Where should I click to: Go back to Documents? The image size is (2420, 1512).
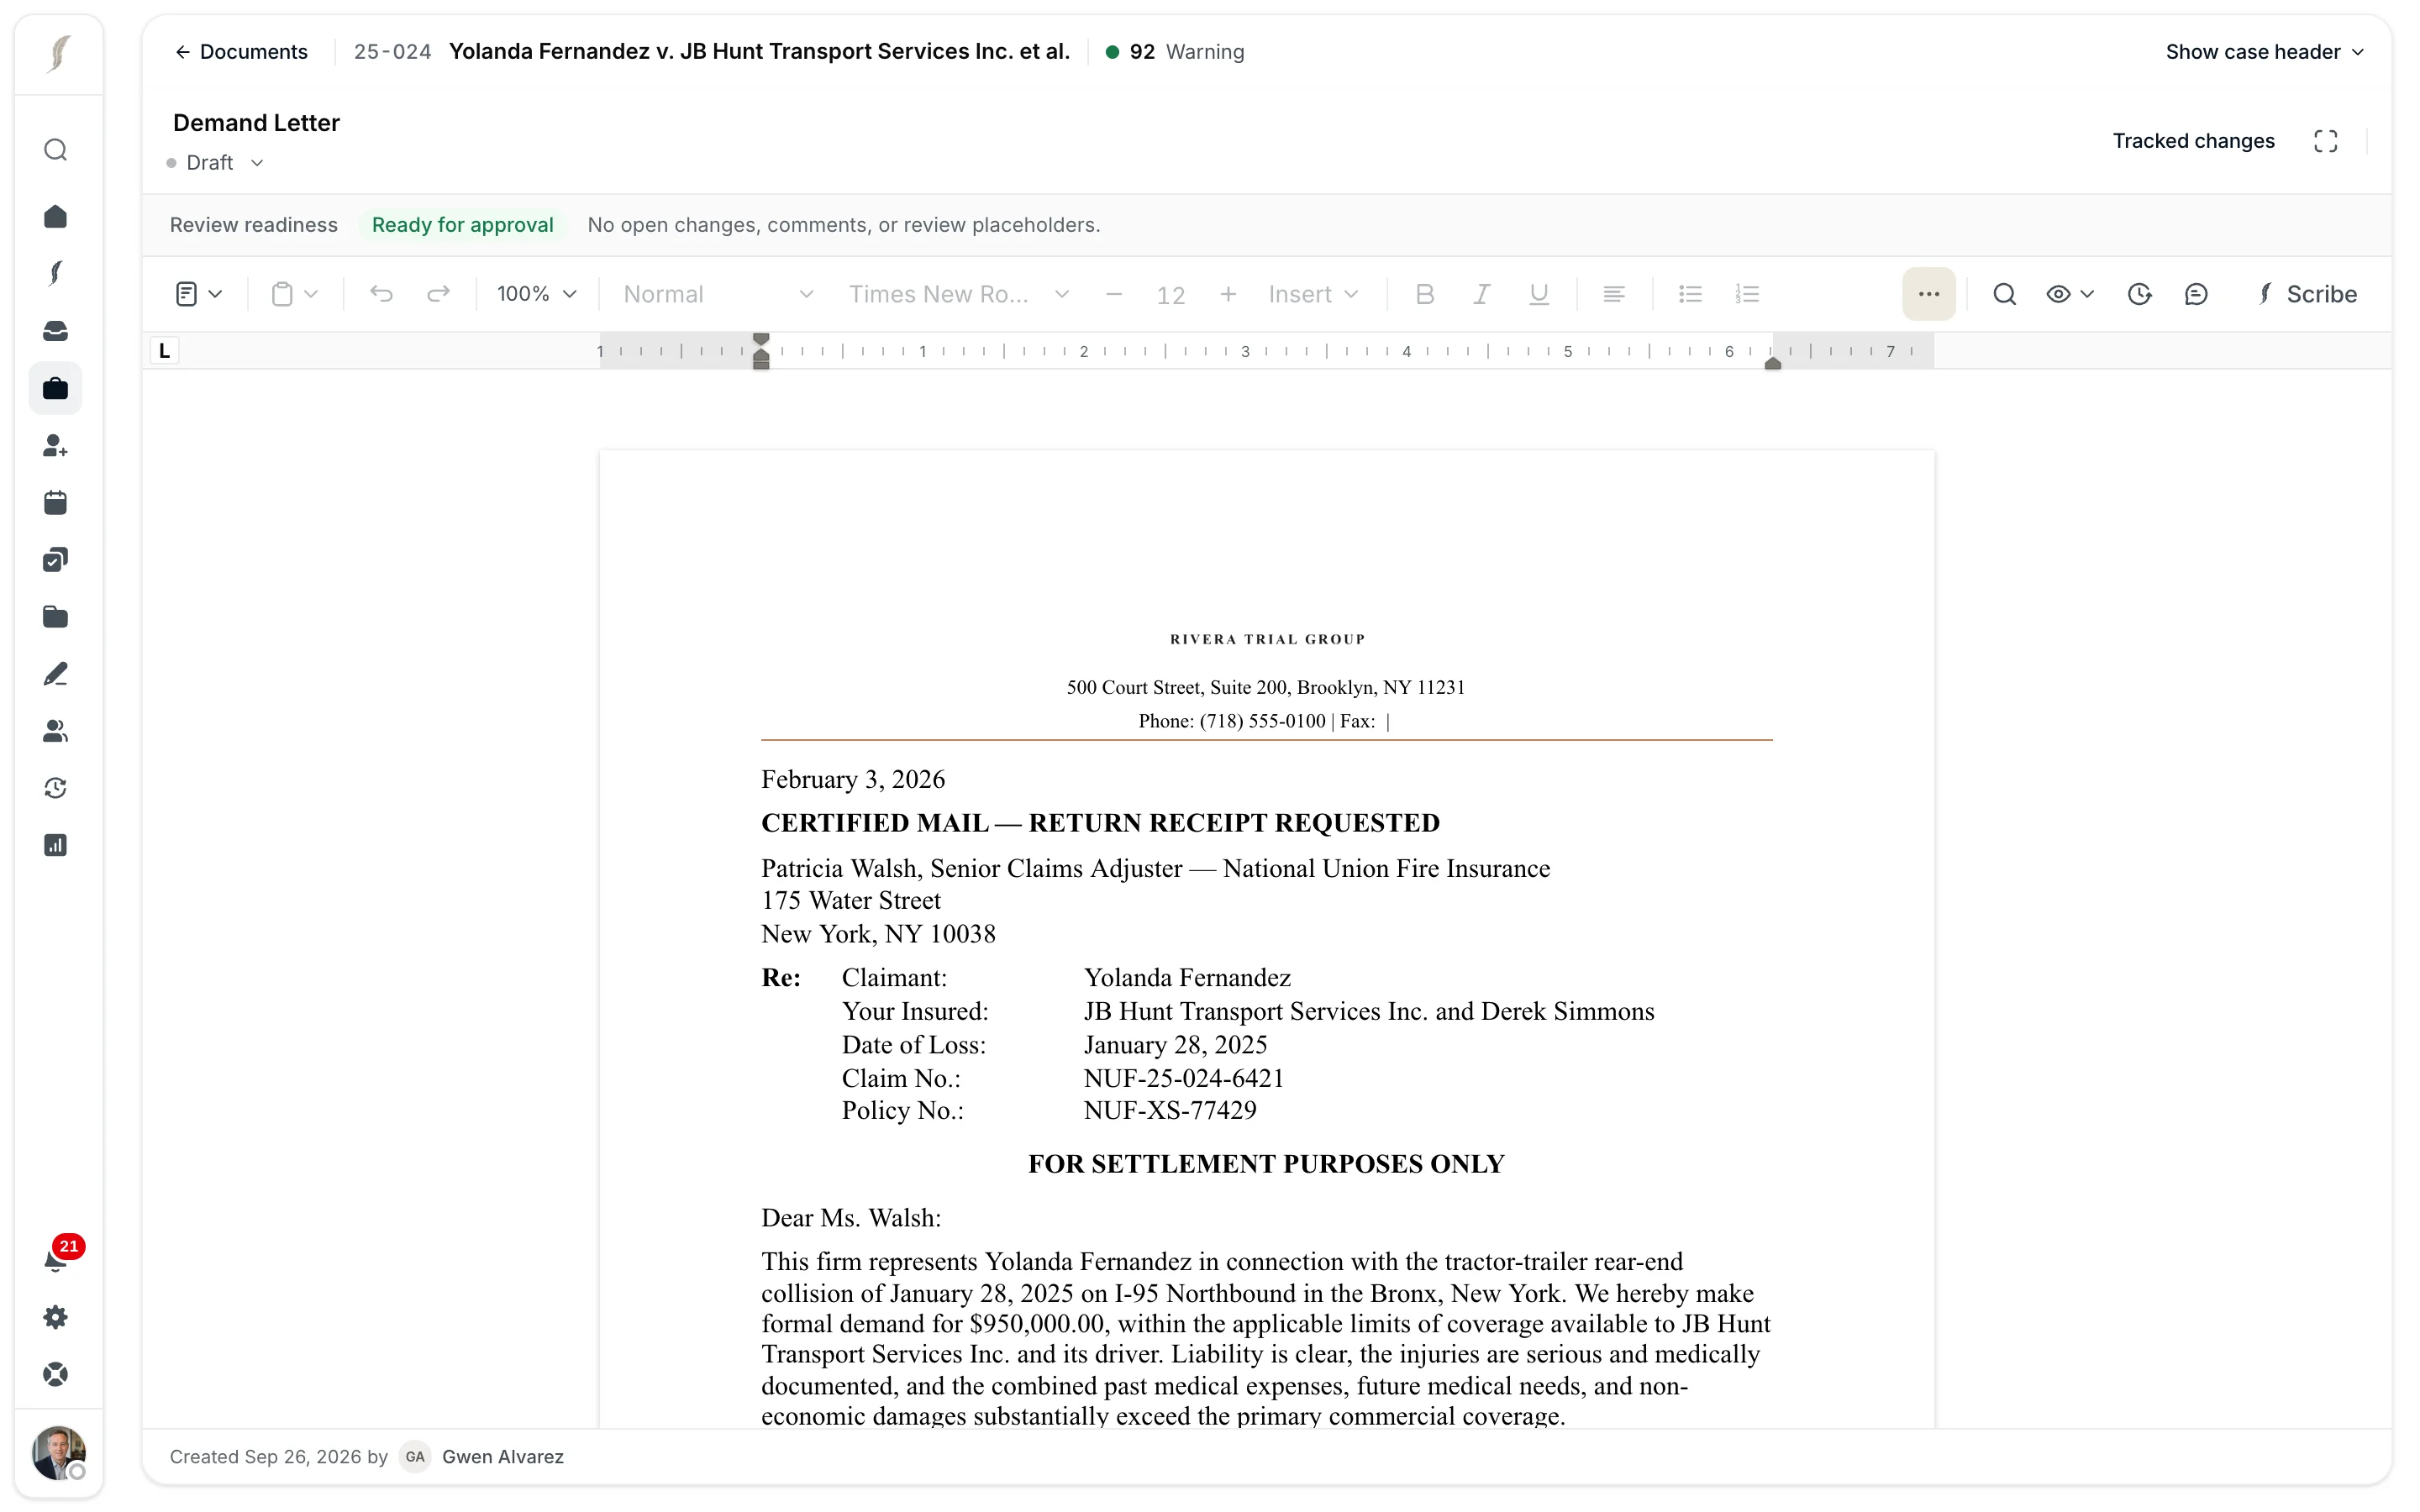(x=241, y=52)
